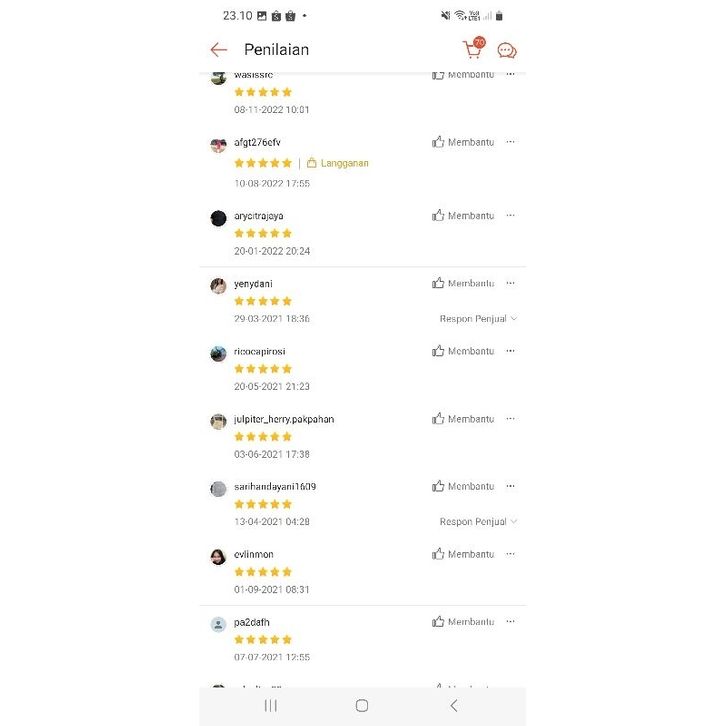
Task: Open more options for afgt276cfv's review
Action: 510,142
